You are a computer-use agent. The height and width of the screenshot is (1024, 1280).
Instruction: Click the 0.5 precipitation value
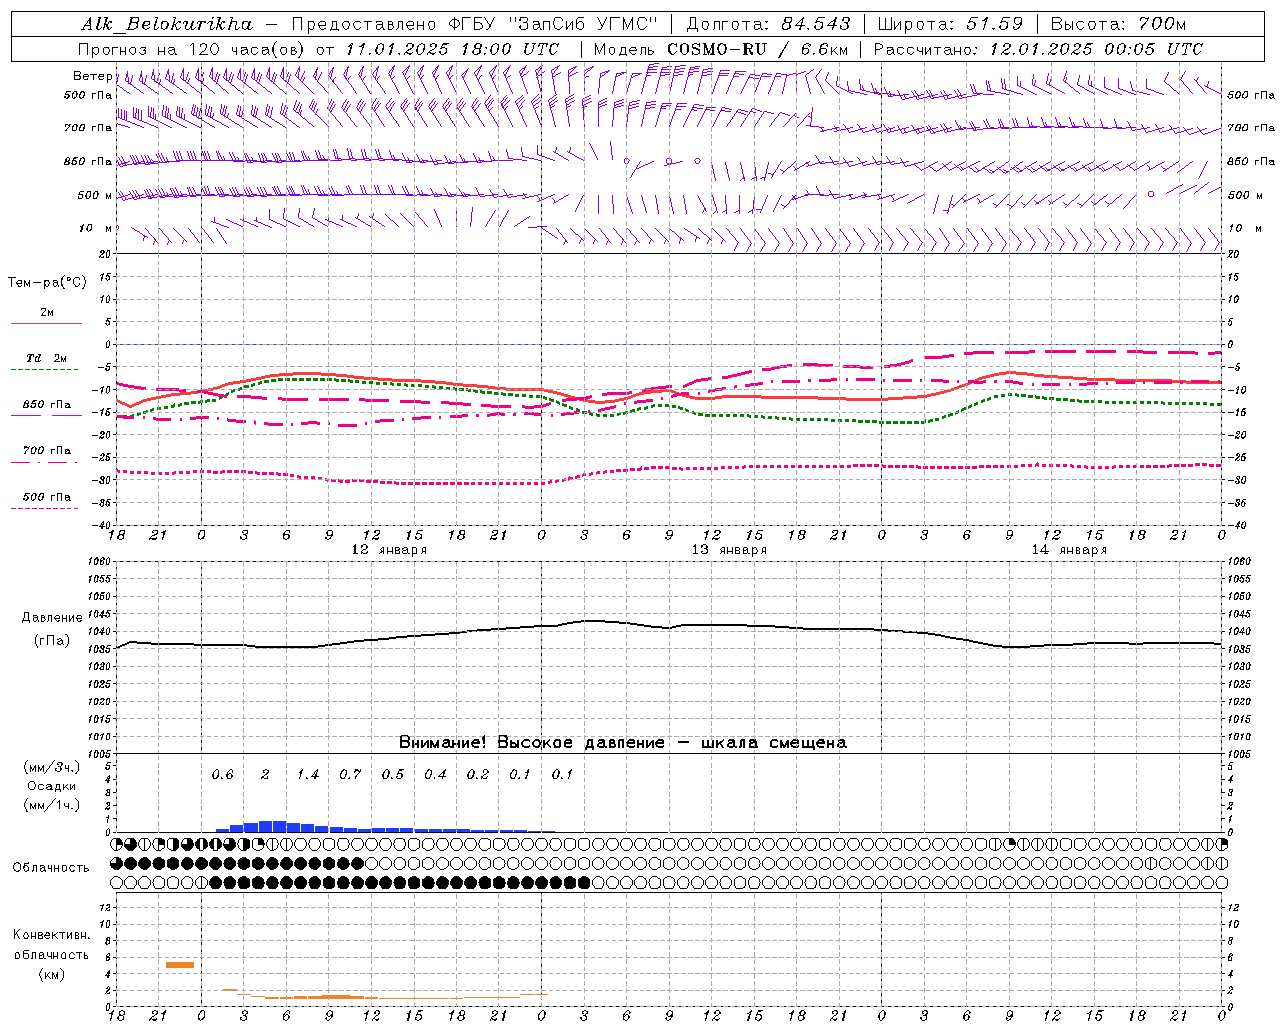pos(393,775)
